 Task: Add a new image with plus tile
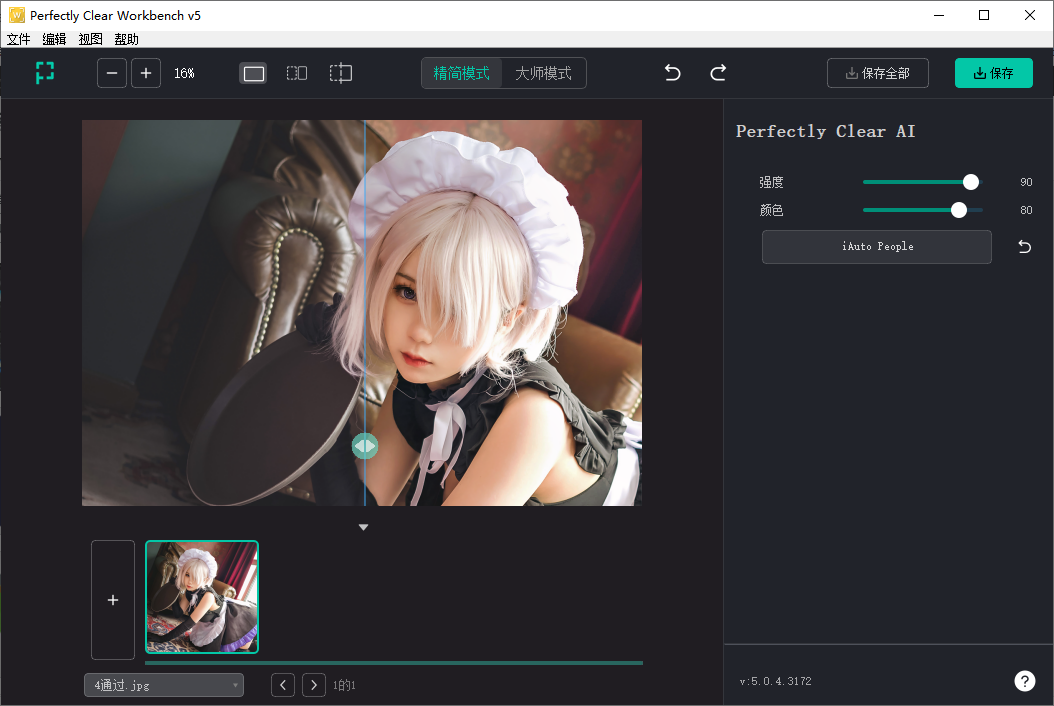pyautogui.click(x=113, y=600)
